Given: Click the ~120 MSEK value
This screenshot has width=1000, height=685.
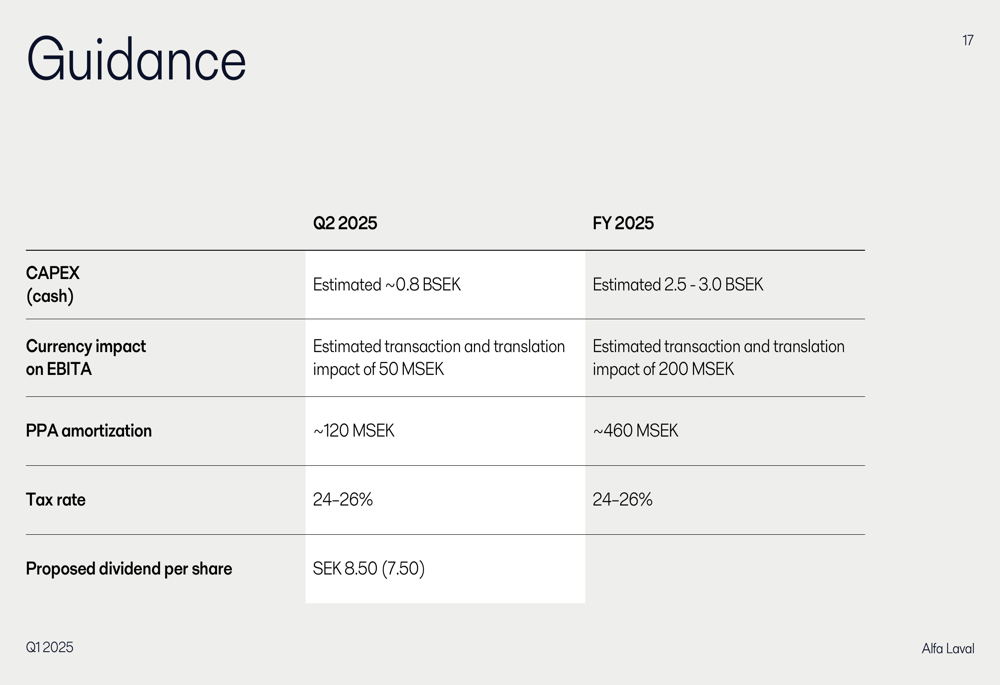Looking at the screenshot, I should (x=354, y=431).
